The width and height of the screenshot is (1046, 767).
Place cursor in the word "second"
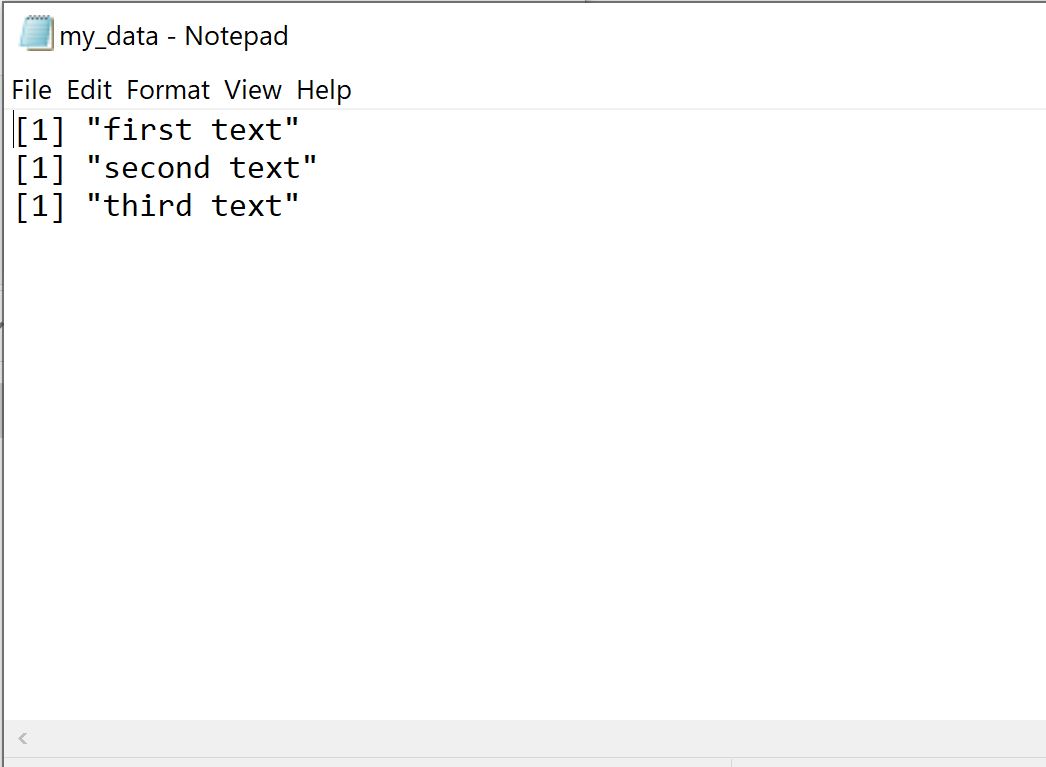157,168
